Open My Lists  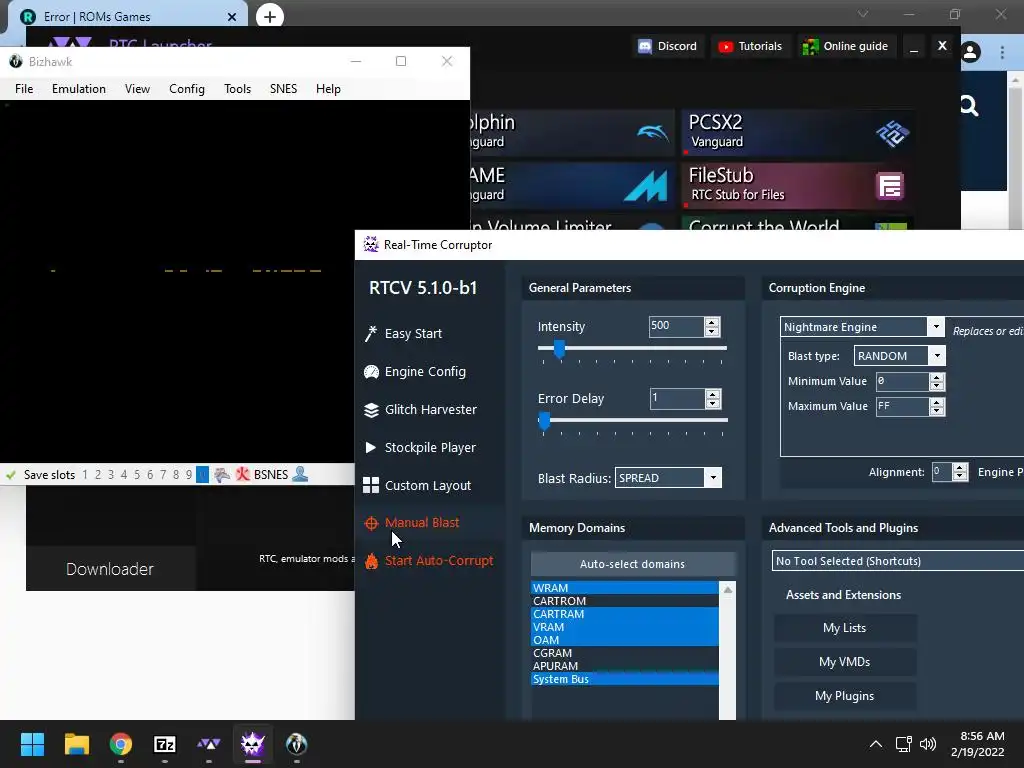point(844,628)
